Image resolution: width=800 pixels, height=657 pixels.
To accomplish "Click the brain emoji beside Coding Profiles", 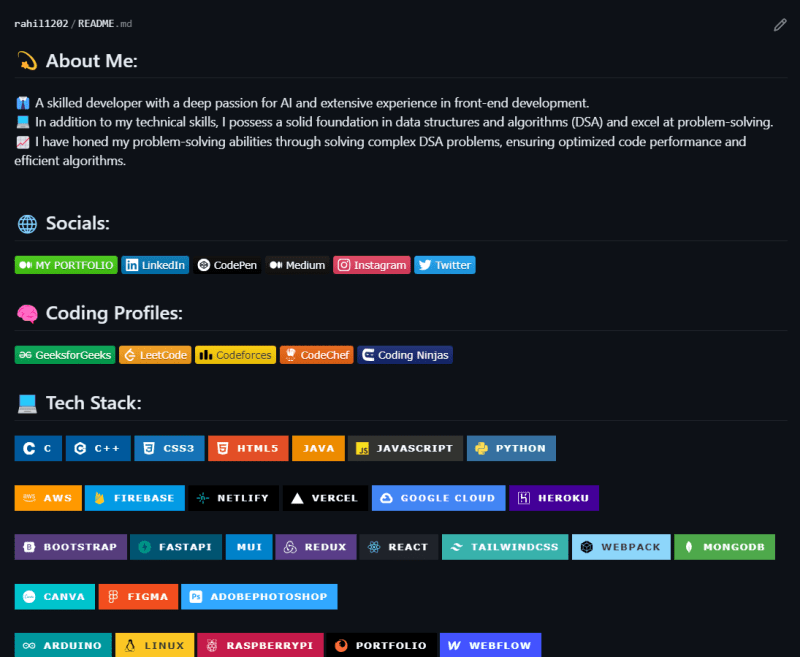I will pyautogui.click(x=27, y=314).
